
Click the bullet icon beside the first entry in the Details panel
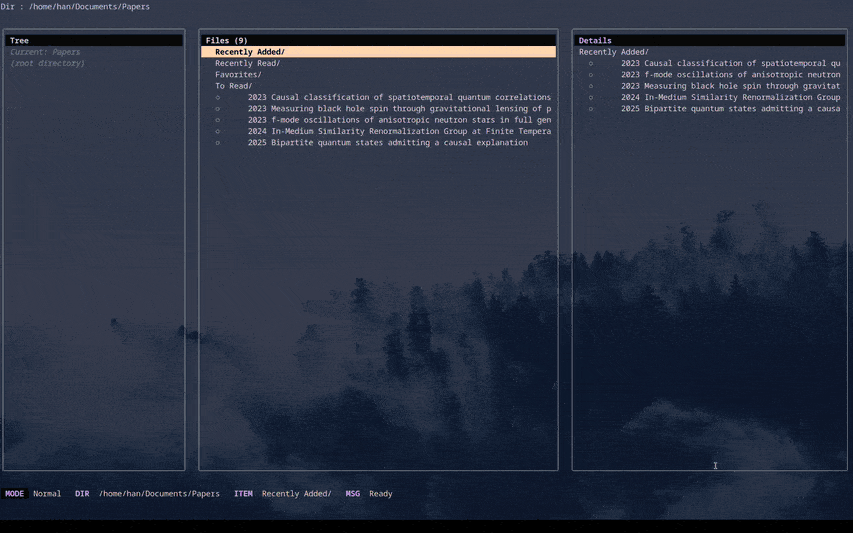click(x=591, y=63)
